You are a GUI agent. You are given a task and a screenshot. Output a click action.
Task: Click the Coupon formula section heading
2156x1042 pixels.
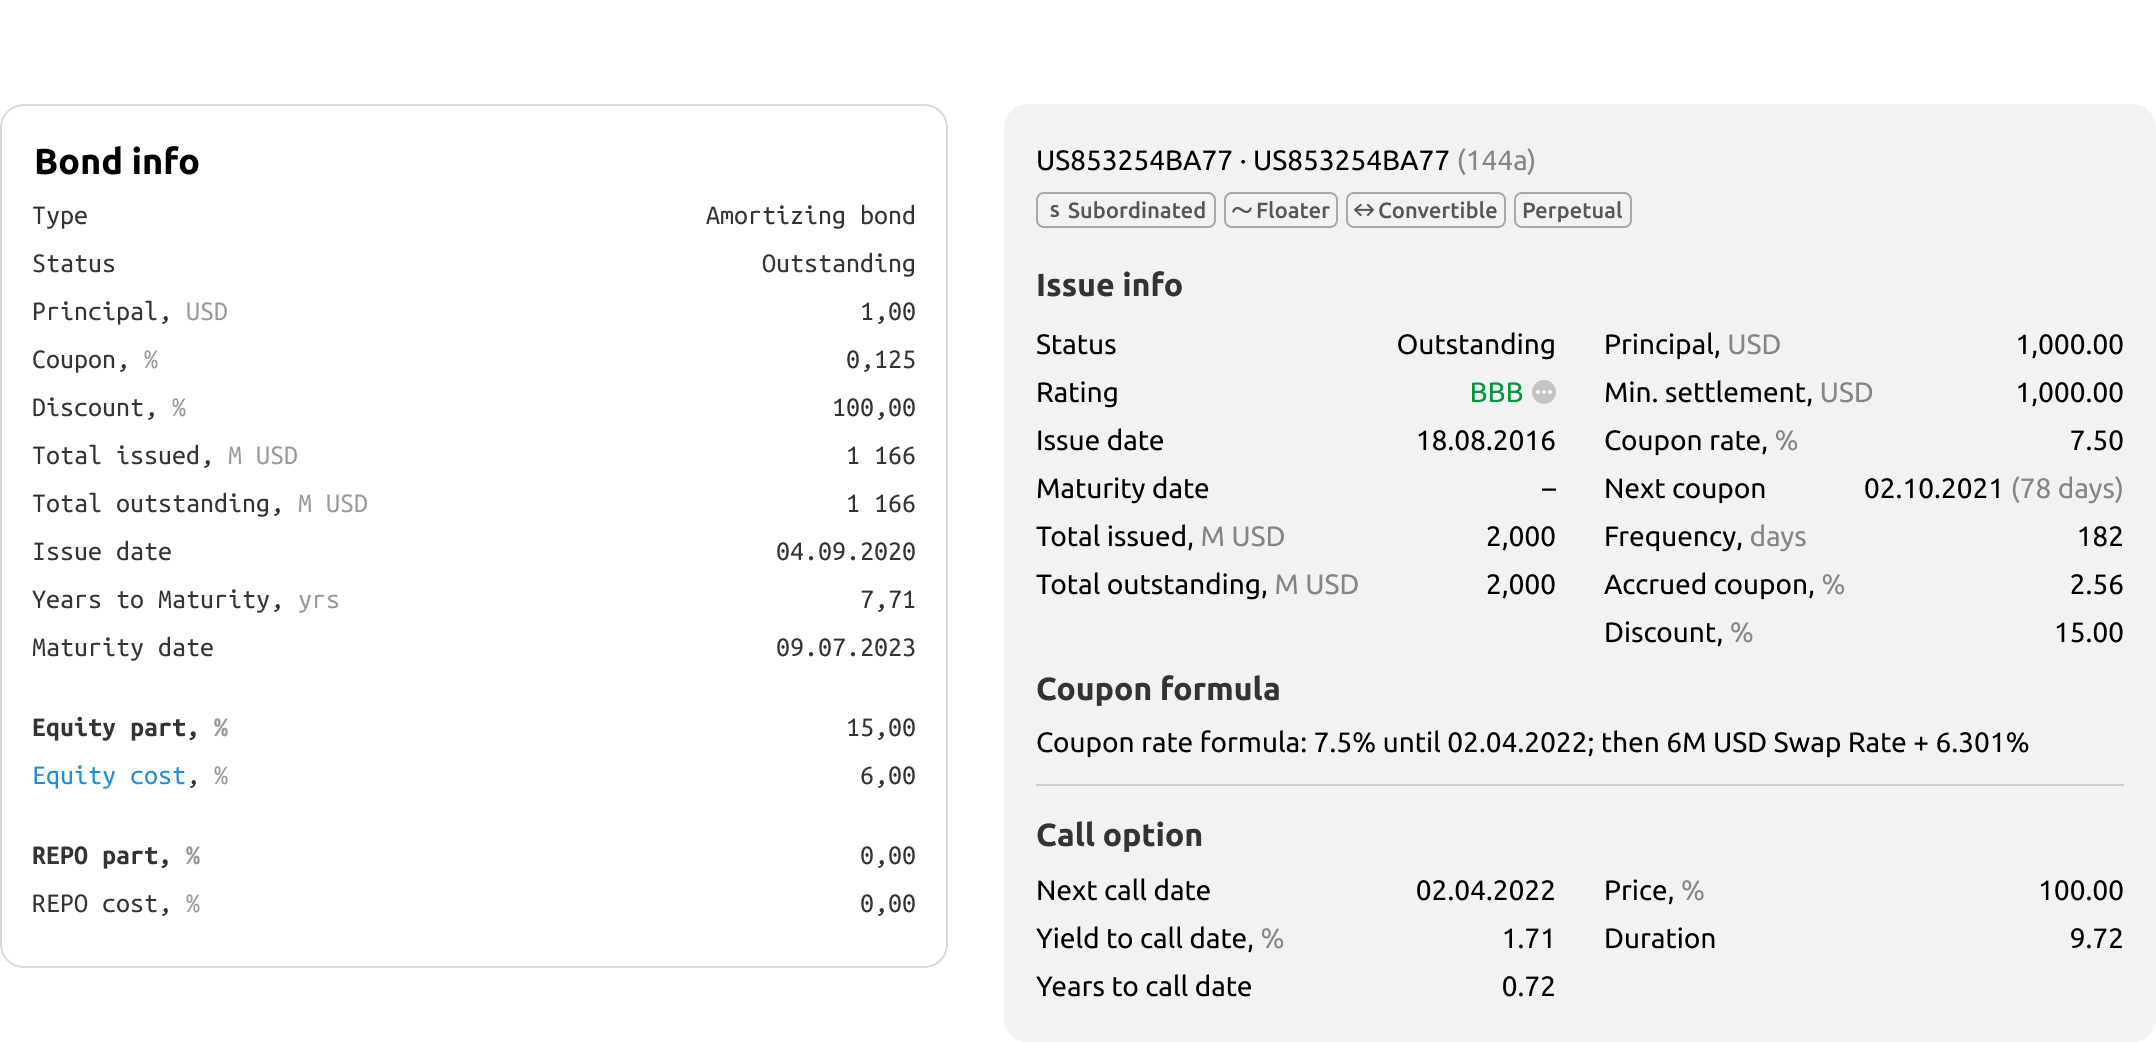[1157, 689]
